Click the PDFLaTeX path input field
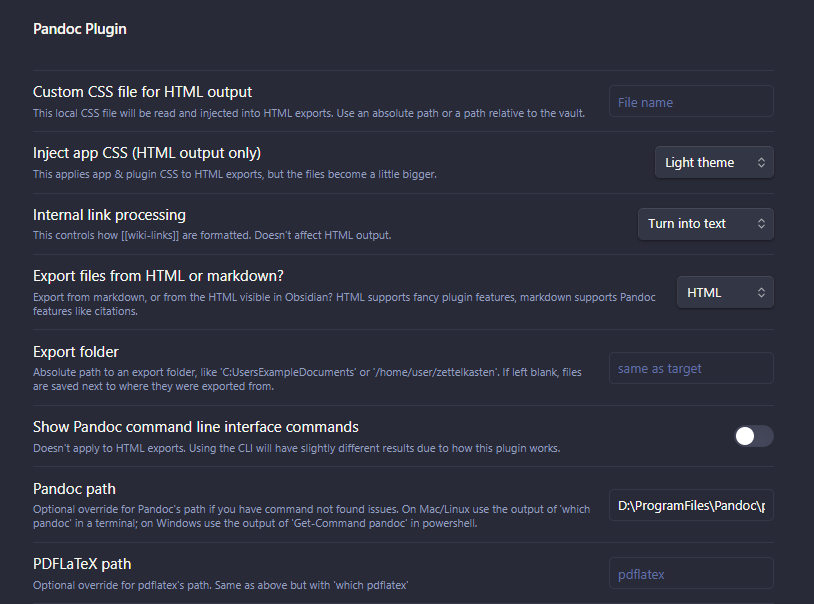Screen dimensions: 814x604 pyautogui.click(x=691, y=573)
